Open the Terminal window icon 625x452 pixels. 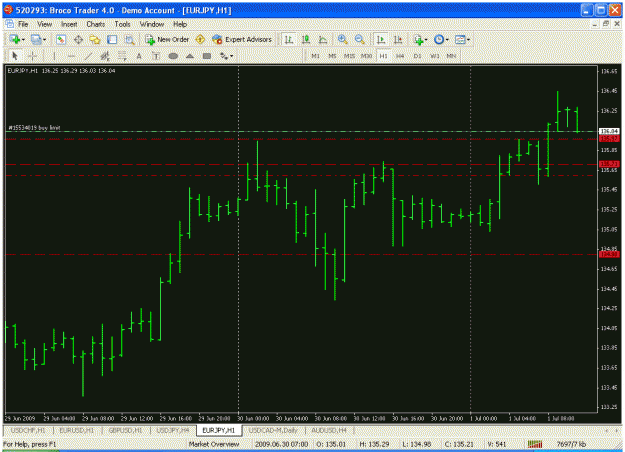point(112,39)
